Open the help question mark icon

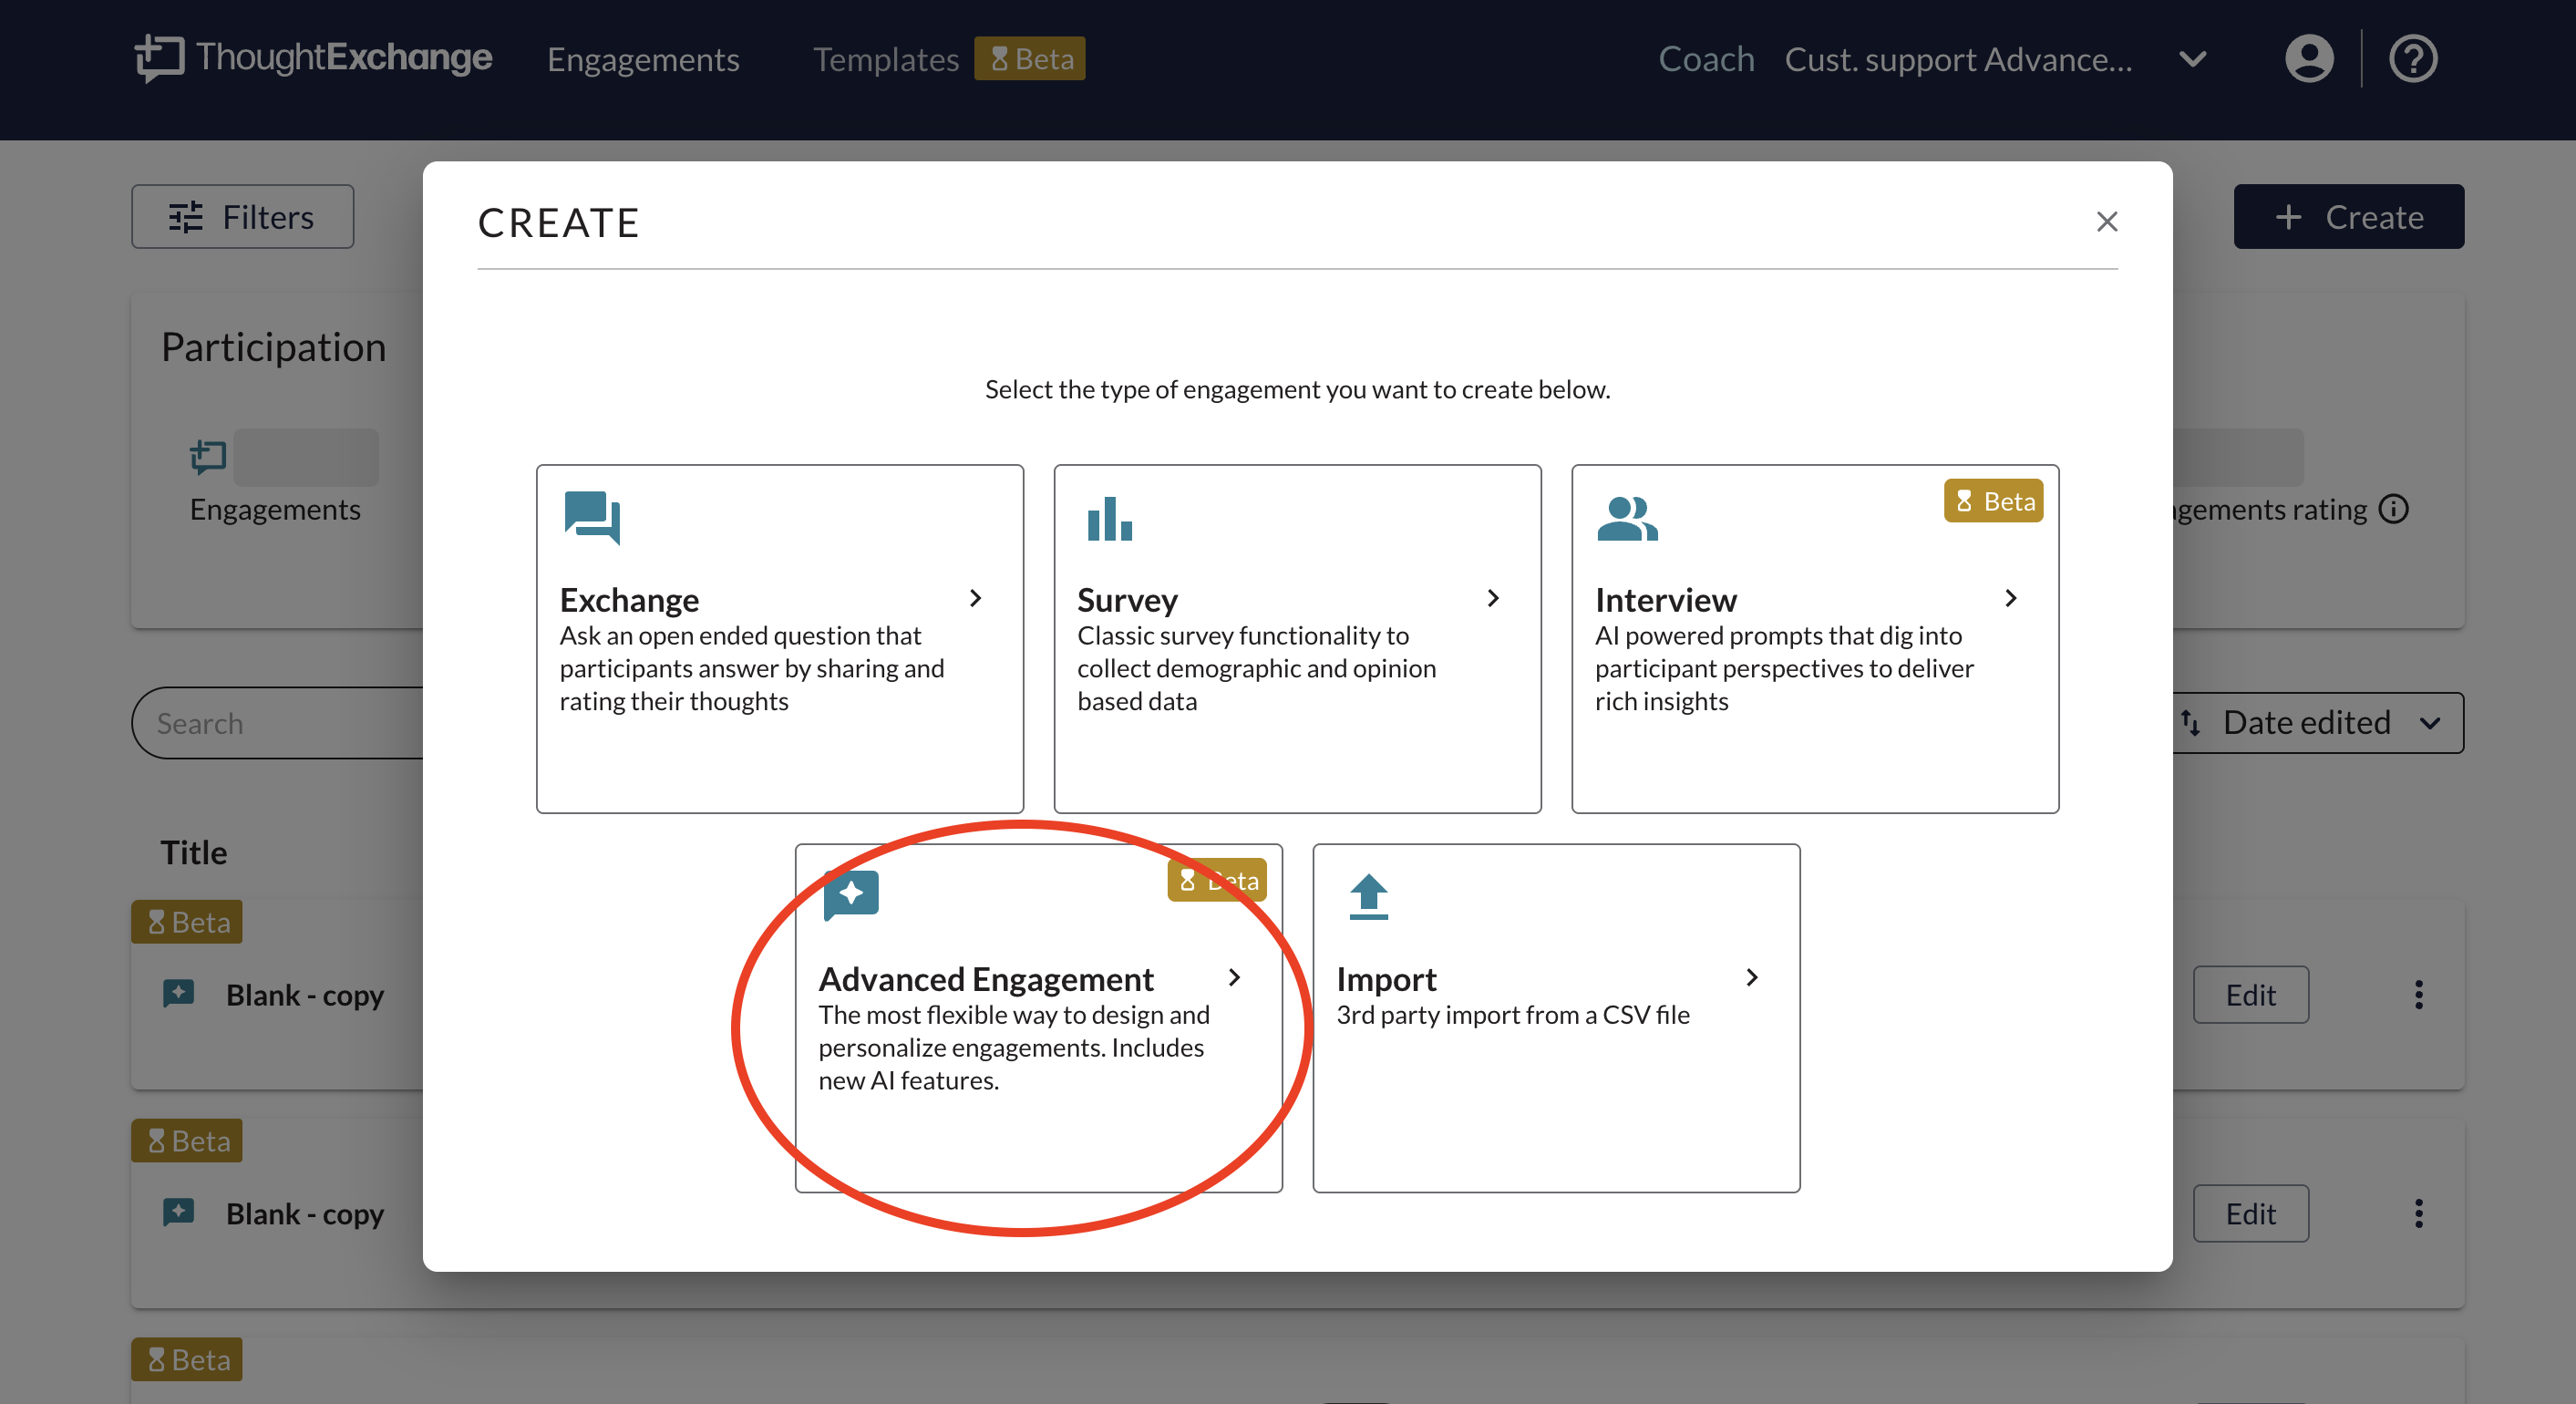(2413, 59)
